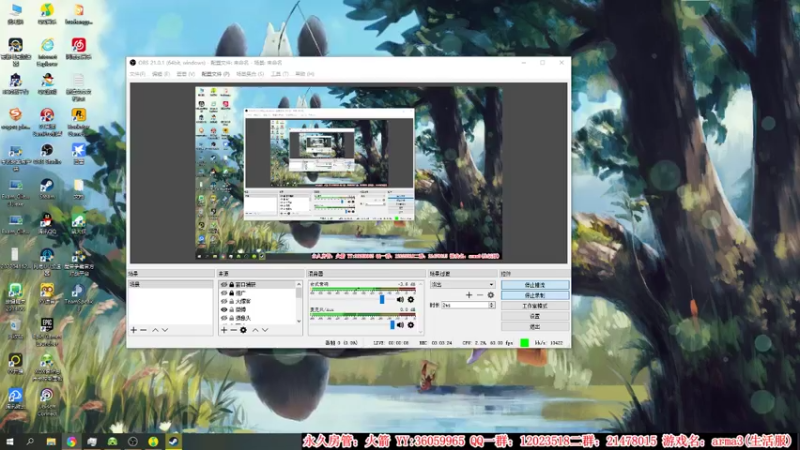Open the Tools menu in OBS

pyautogui.click(x=279, y=74)
